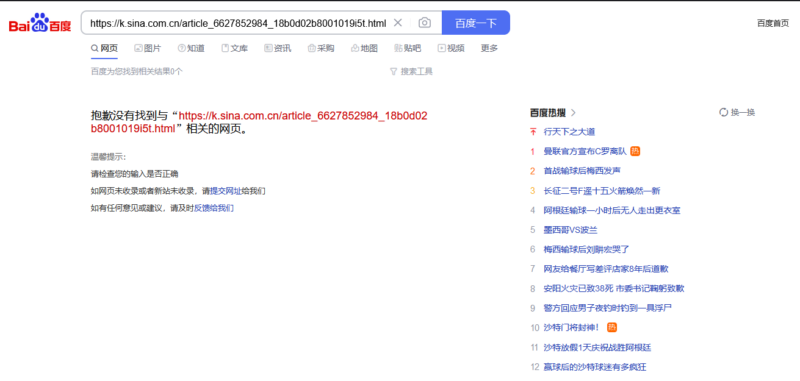Clear the search box with the X icon
Image resolution: width=800 pixels, height=381 pixels.
tap(398, 23)
